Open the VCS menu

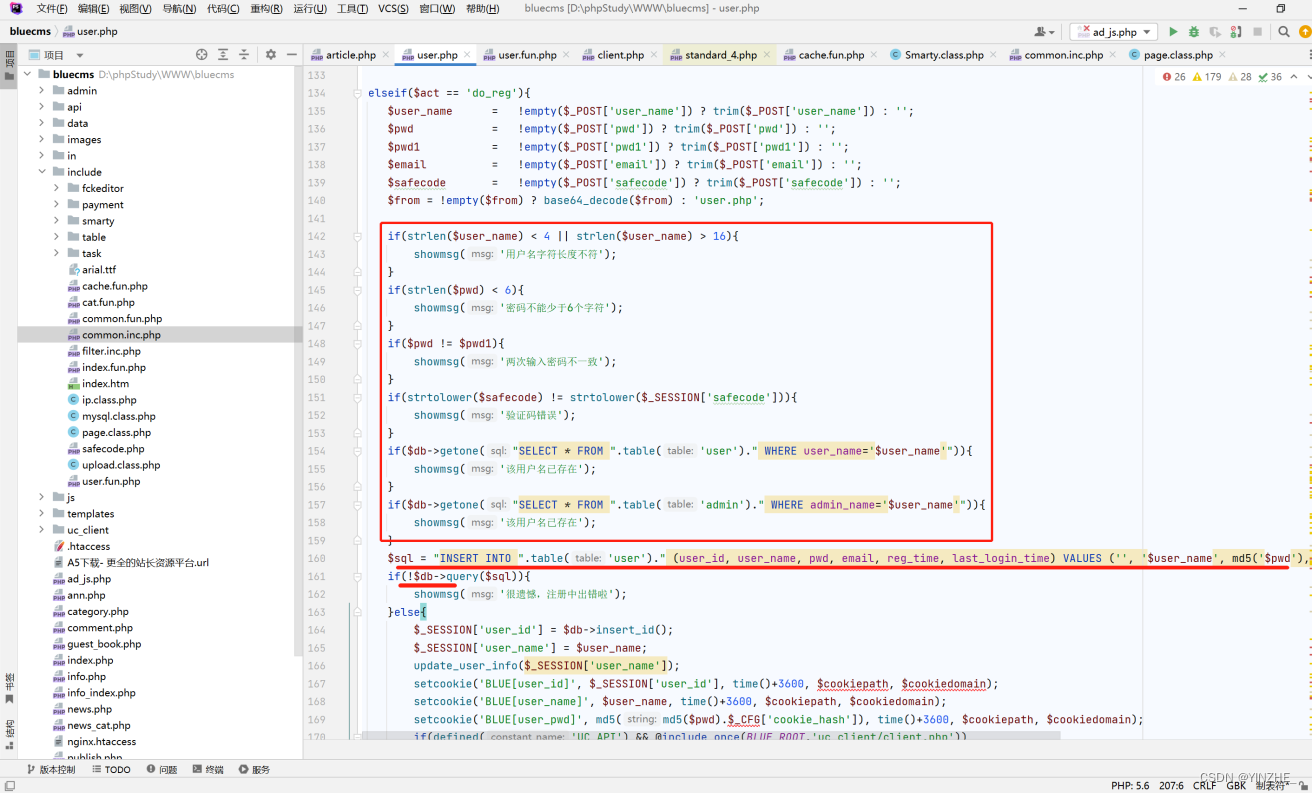(x=393, y=9)
